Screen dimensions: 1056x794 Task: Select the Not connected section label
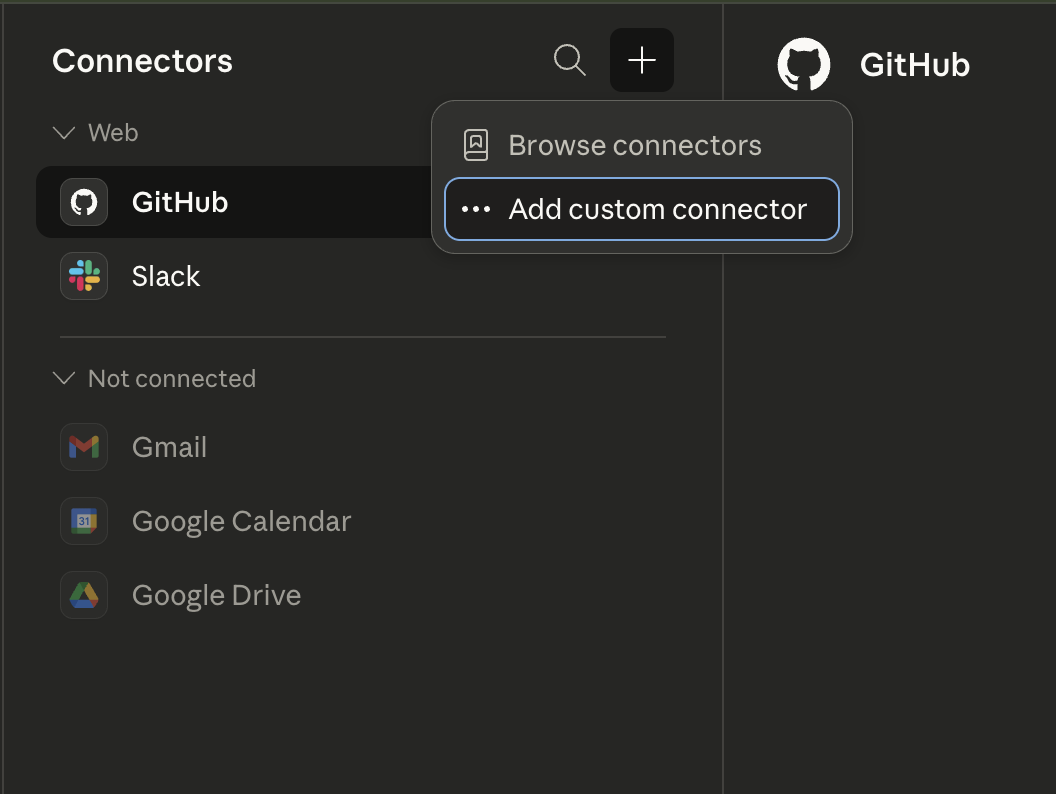click(x=172, y=379)
